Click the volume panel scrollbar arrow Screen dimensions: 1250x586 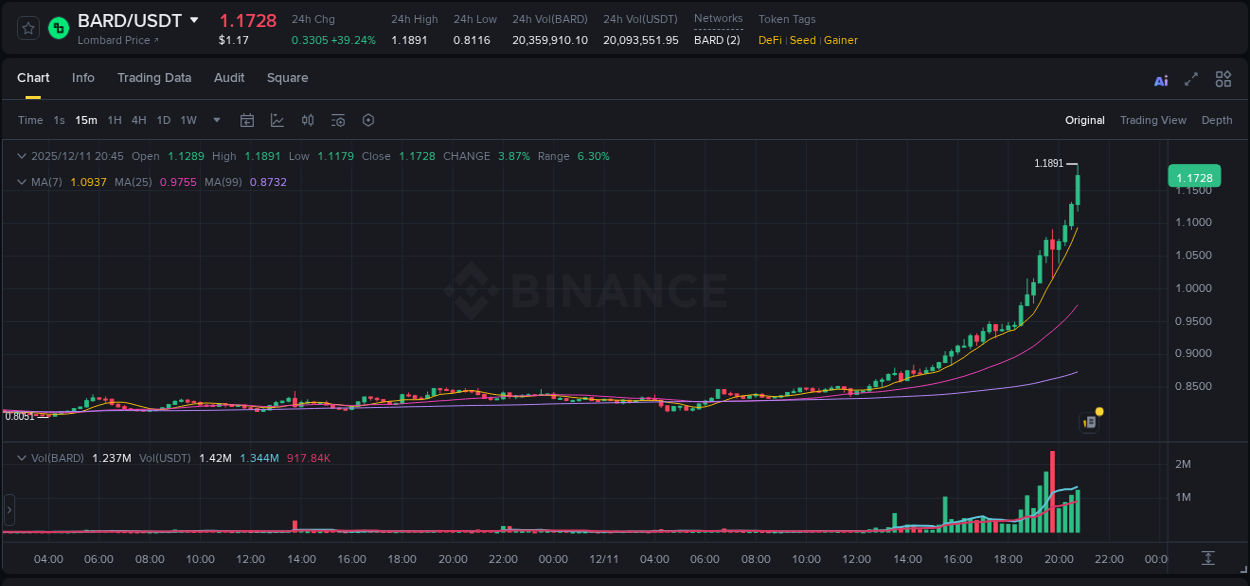click(x=9, y=510)
